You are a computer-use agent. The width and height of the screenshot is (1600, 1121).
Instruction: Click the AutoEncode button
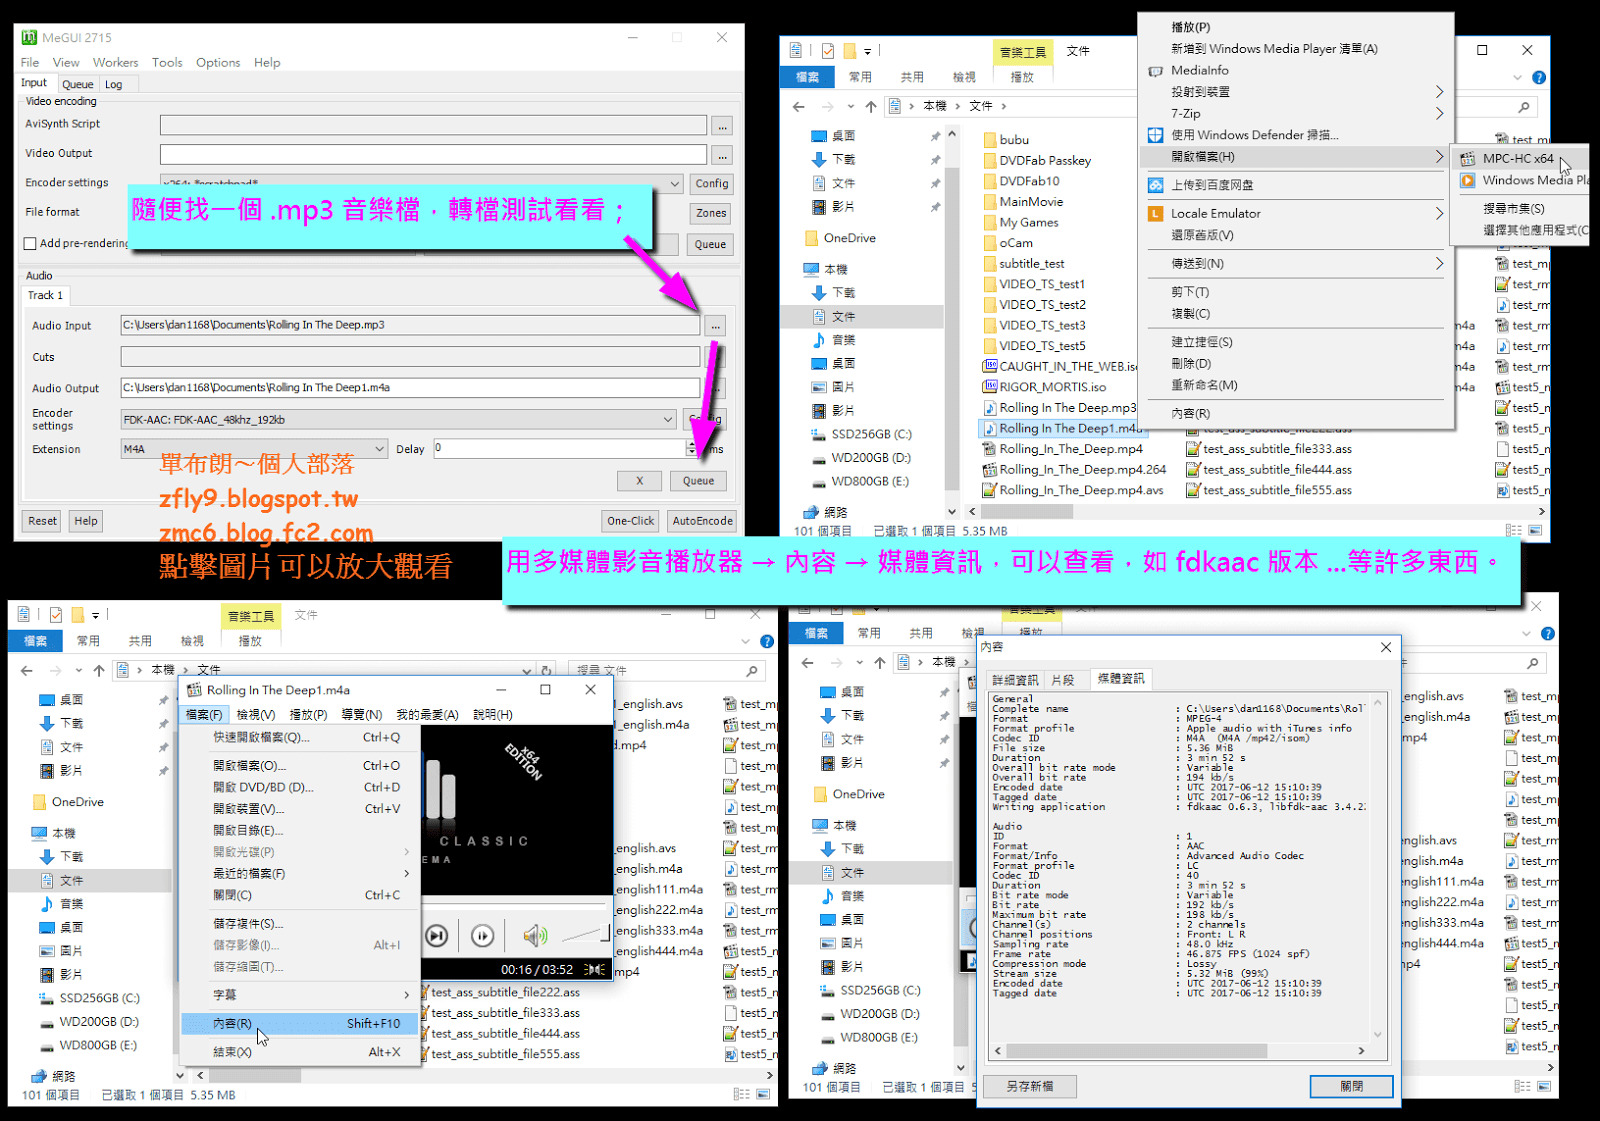click(x=703, y=521)
